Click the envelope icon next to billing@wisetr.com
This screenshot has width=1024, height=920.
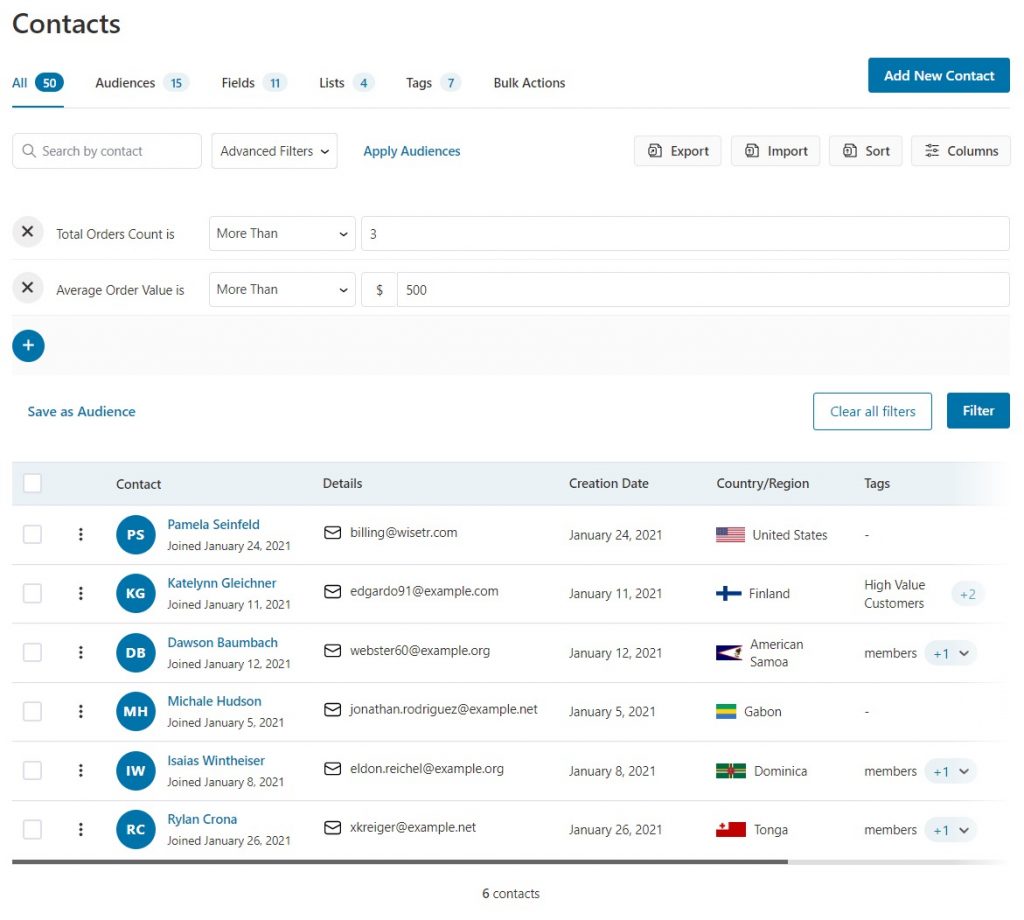tap(332, 533)
